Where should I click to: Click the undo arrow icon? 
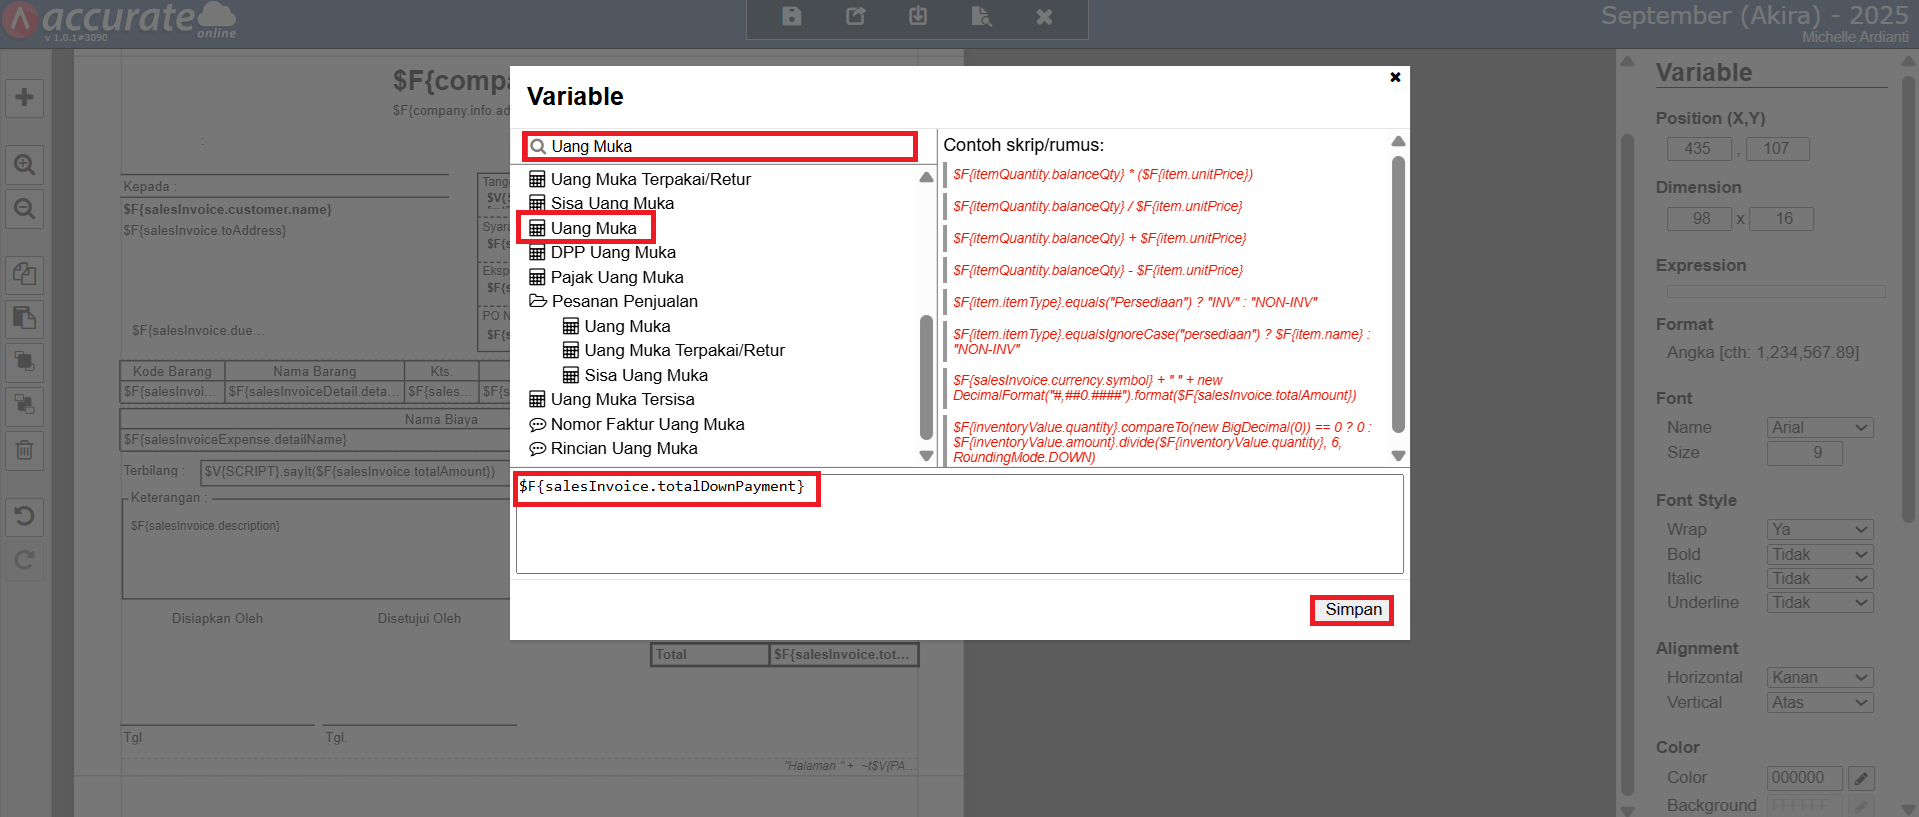(24, 516)
